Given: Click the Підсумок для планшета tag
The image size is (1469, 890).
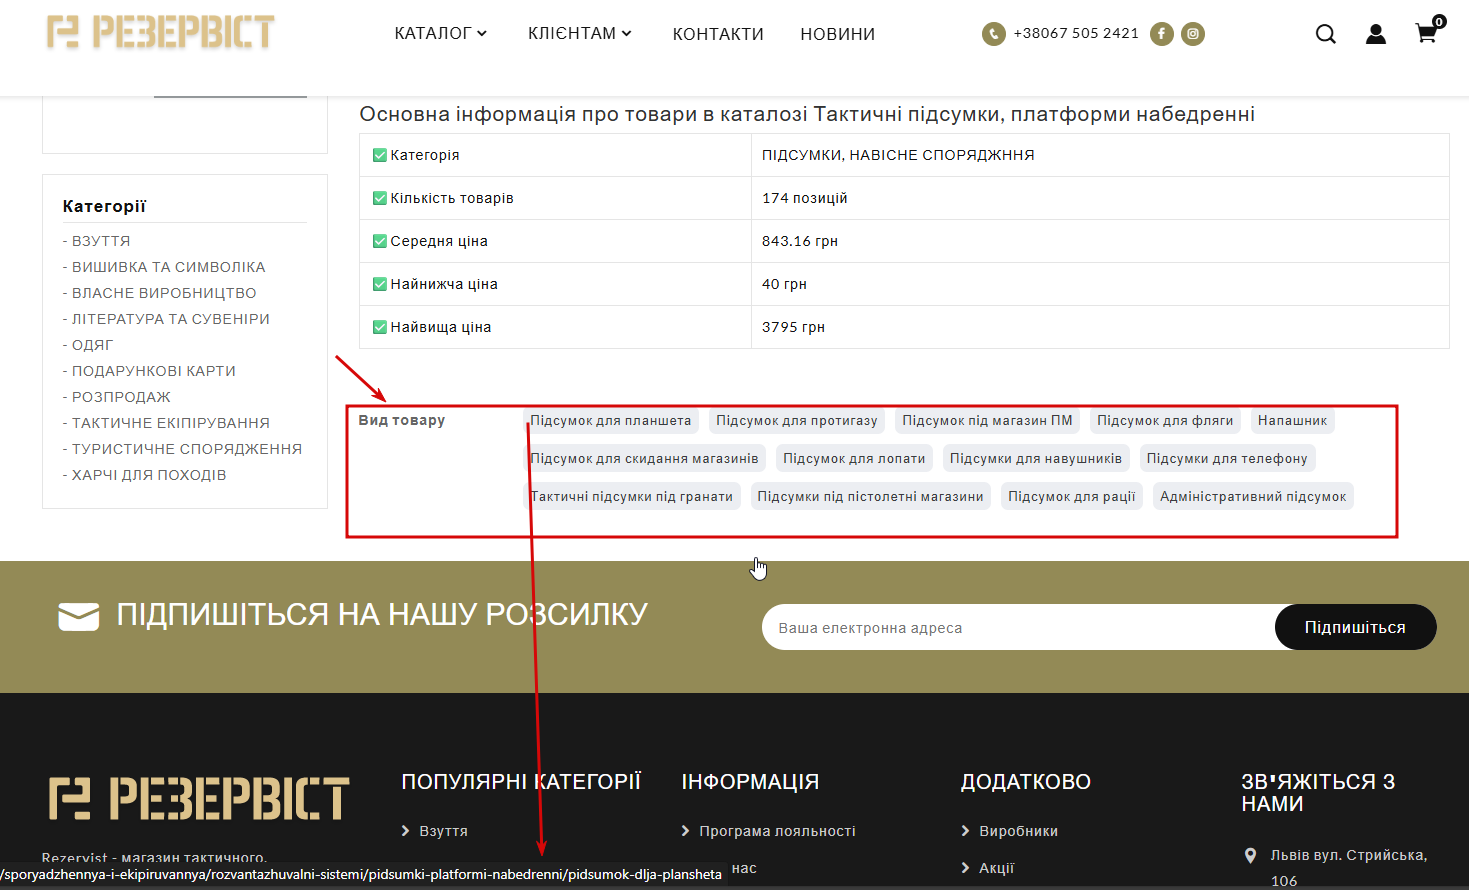Looking at the screenshot, I should click(x=611, y=421).
